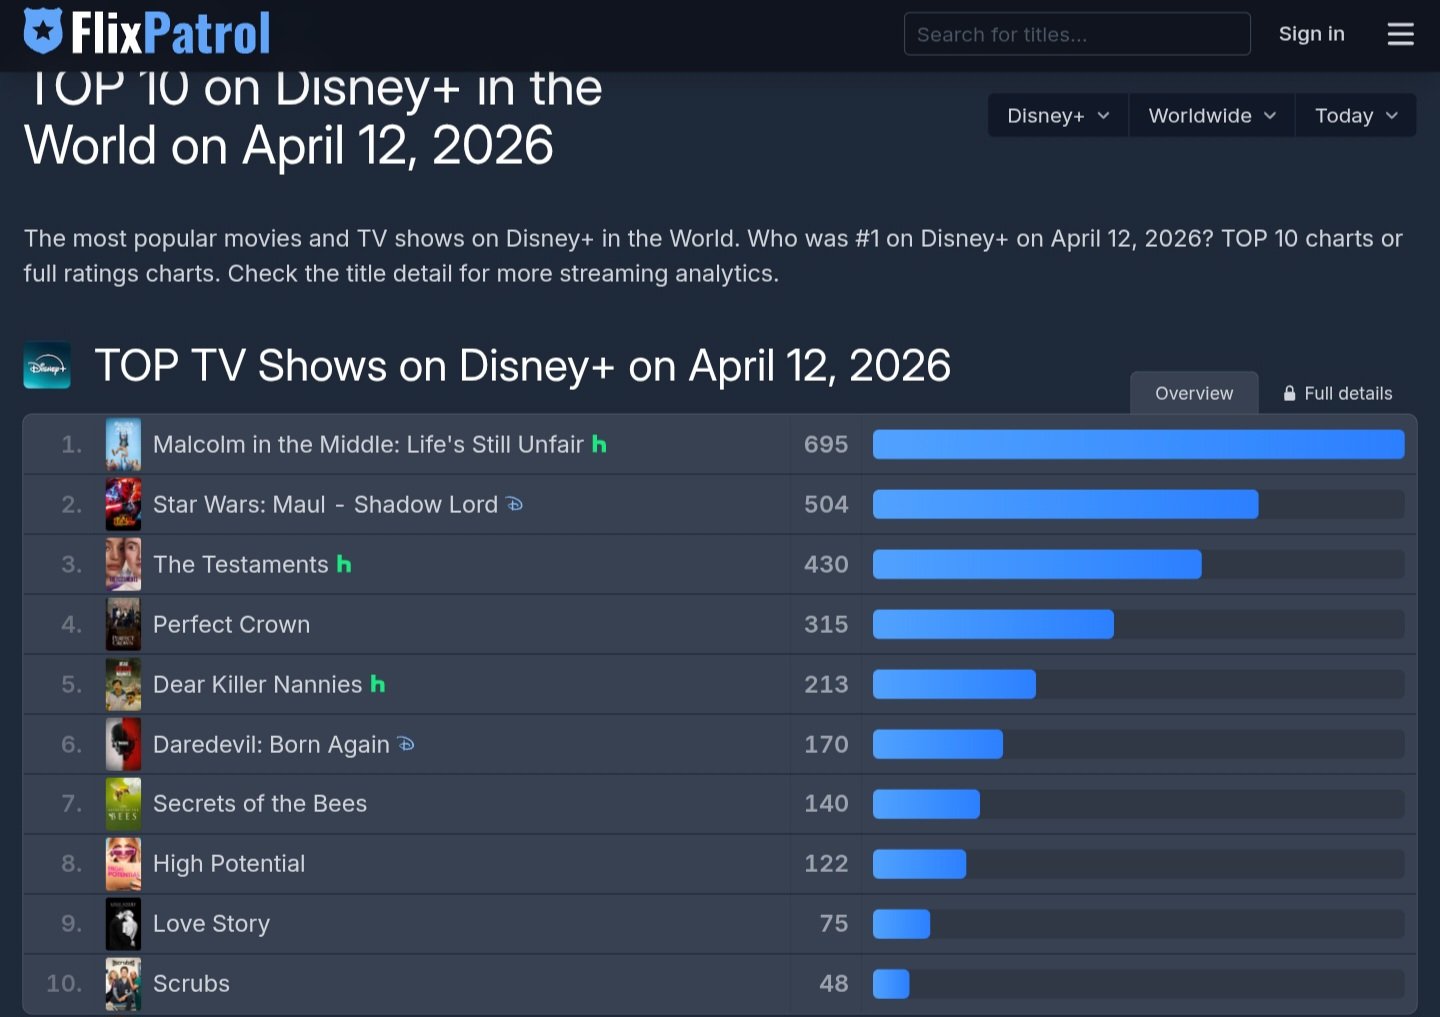The image size is (1440, 1017).
Task: Click the 695 points value for Malcolm
Action: 826,444
